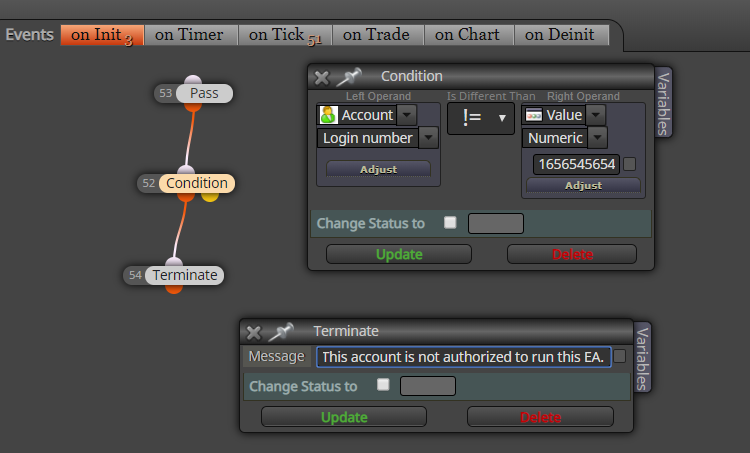This screenshot has height=453, width=750.
Task: Close the Terminate panel with X icon
Action: tap(254, 332)
